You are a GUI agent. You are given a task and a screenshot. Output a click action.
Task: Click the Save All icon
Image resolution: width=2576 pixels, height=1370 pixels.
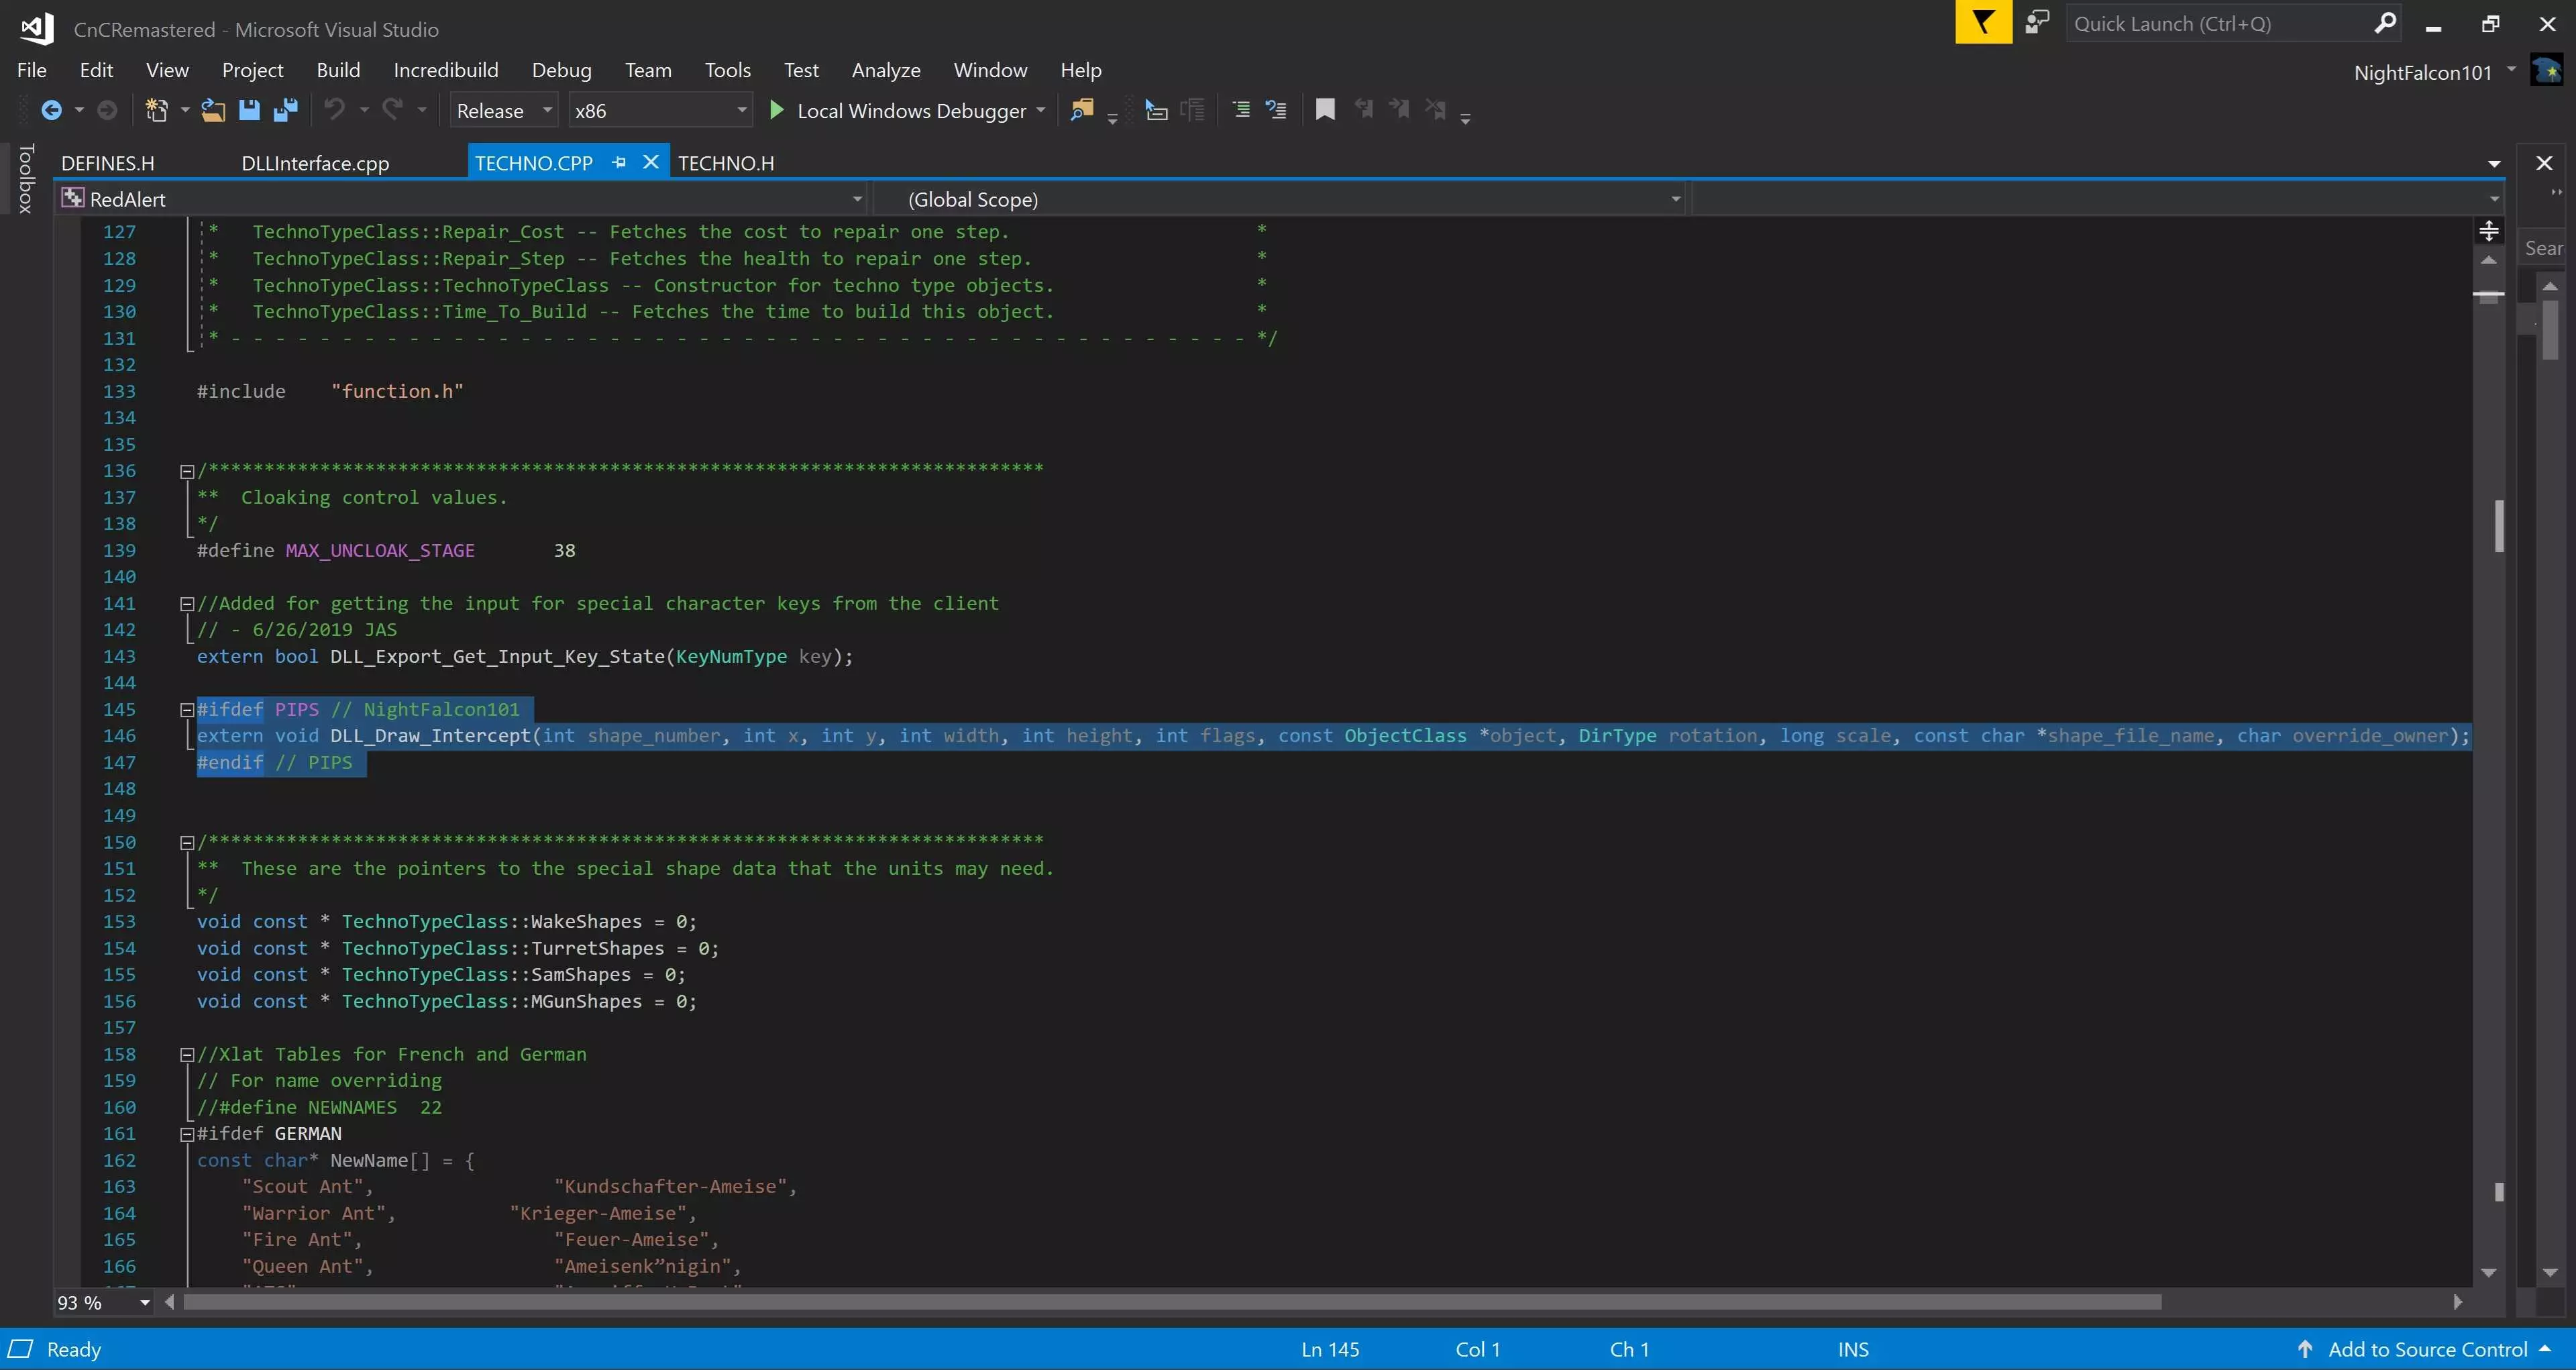click(x=286, y=110)
